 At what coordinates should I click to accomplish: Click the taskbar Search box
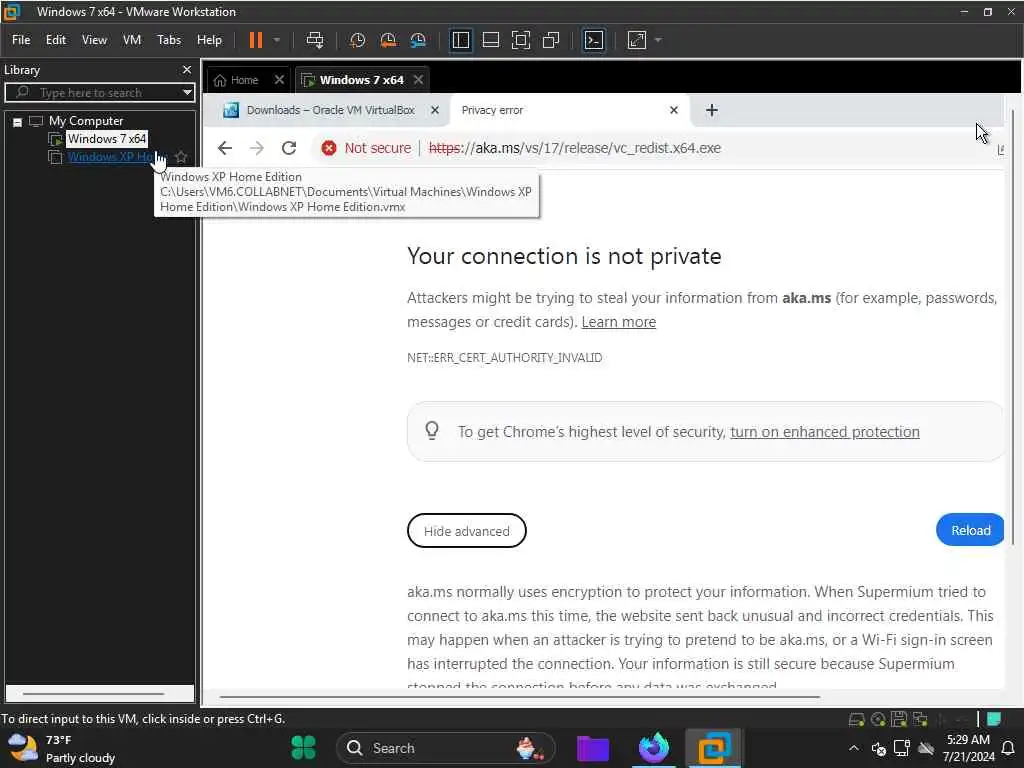(445, 748)
